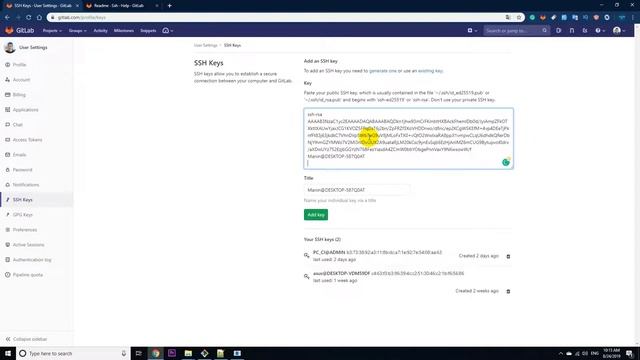
Task: Open a new browser tab
Action: [x=169, y=6]
